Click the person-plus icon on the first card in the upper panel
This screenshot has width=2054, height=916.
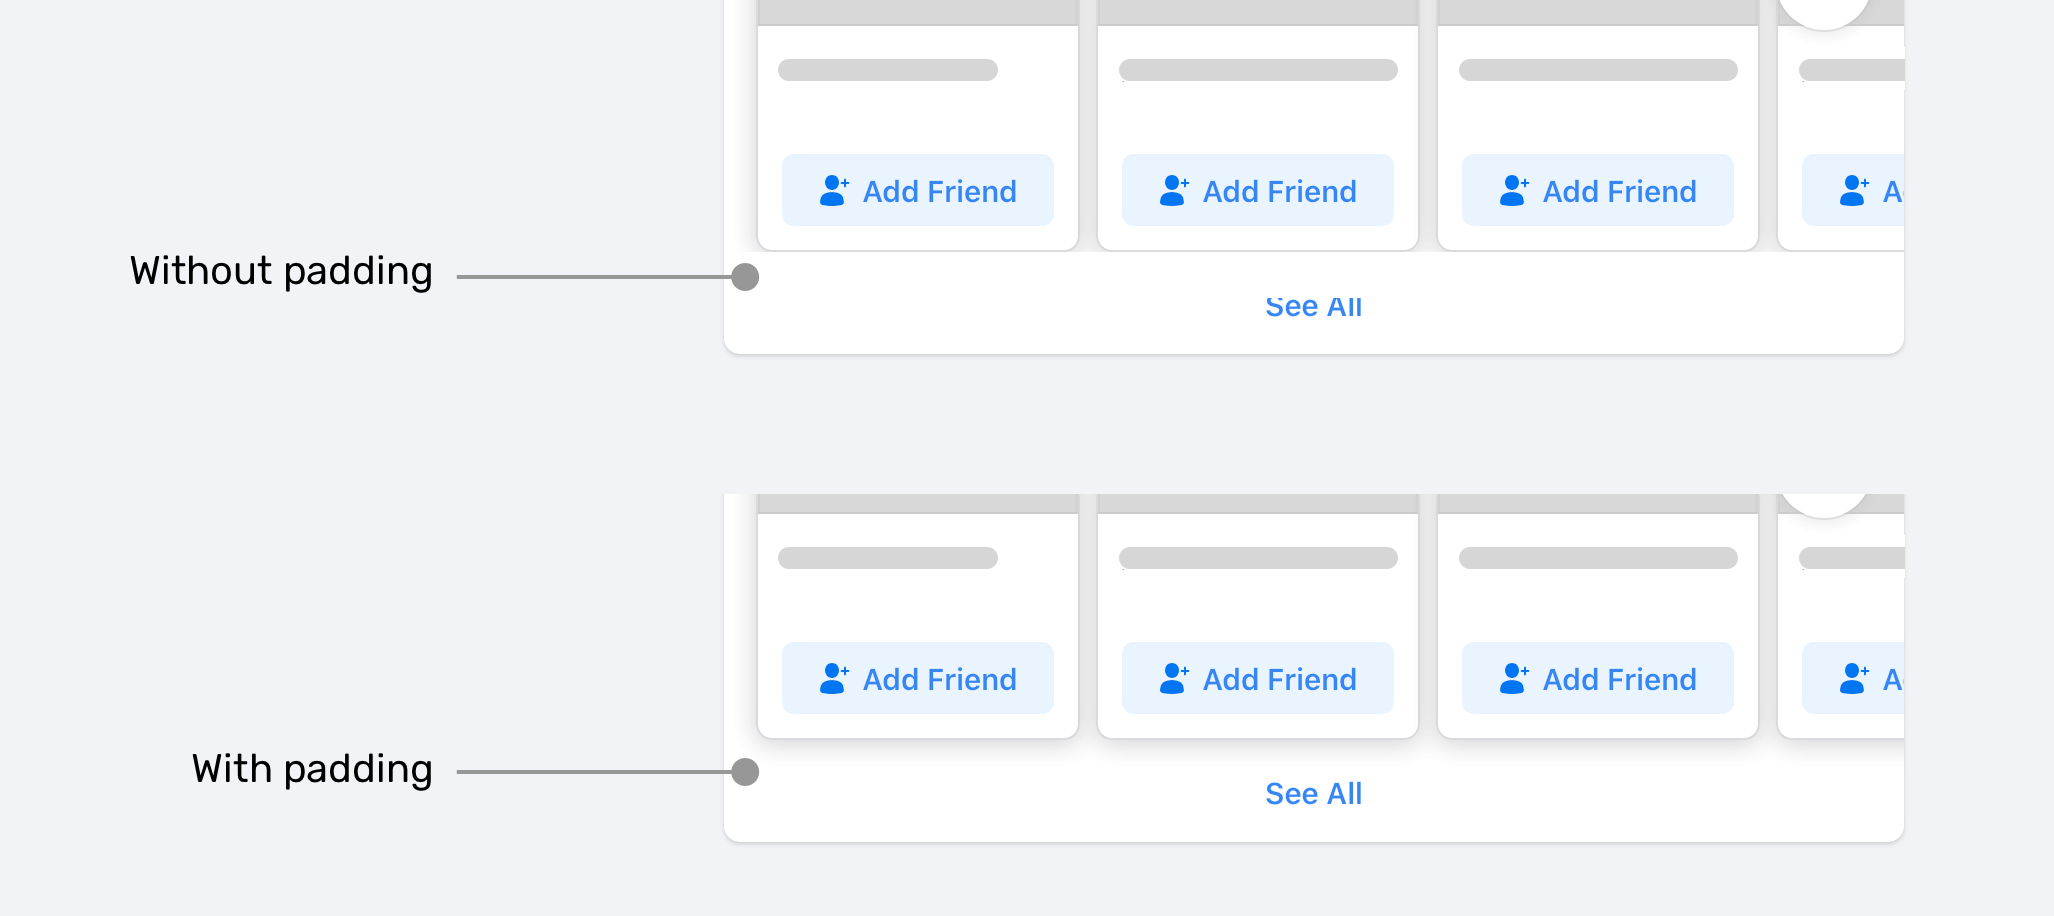[834, 190]
